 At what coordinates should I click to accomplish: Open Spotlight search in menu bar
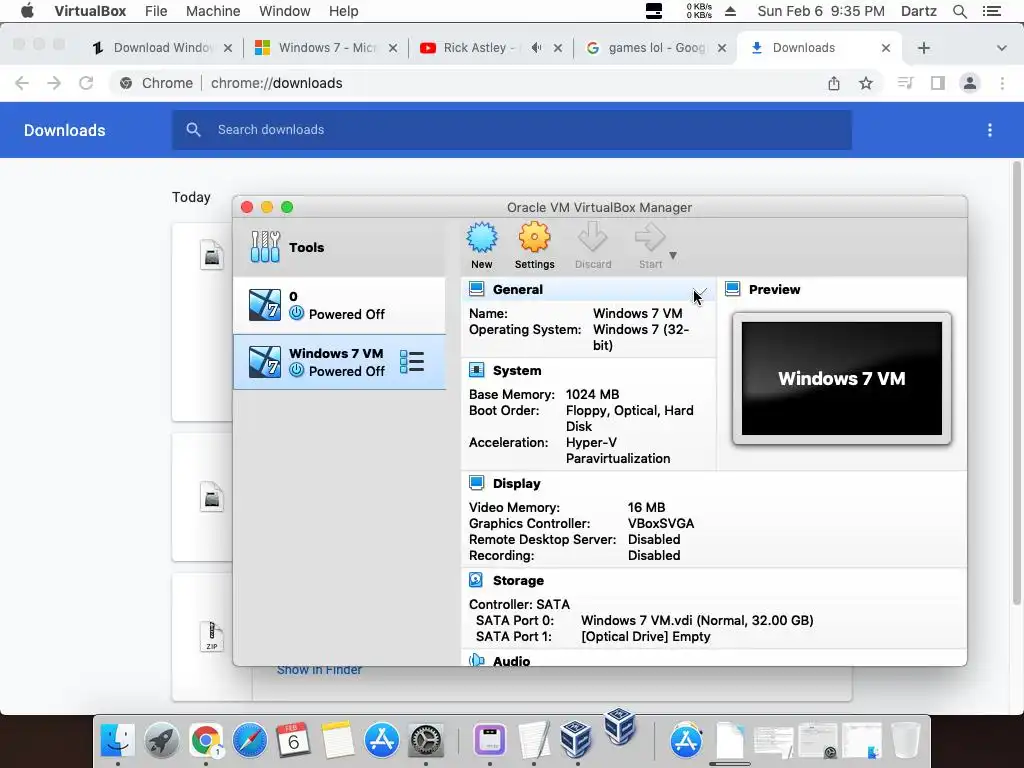[x=959, y=11]
